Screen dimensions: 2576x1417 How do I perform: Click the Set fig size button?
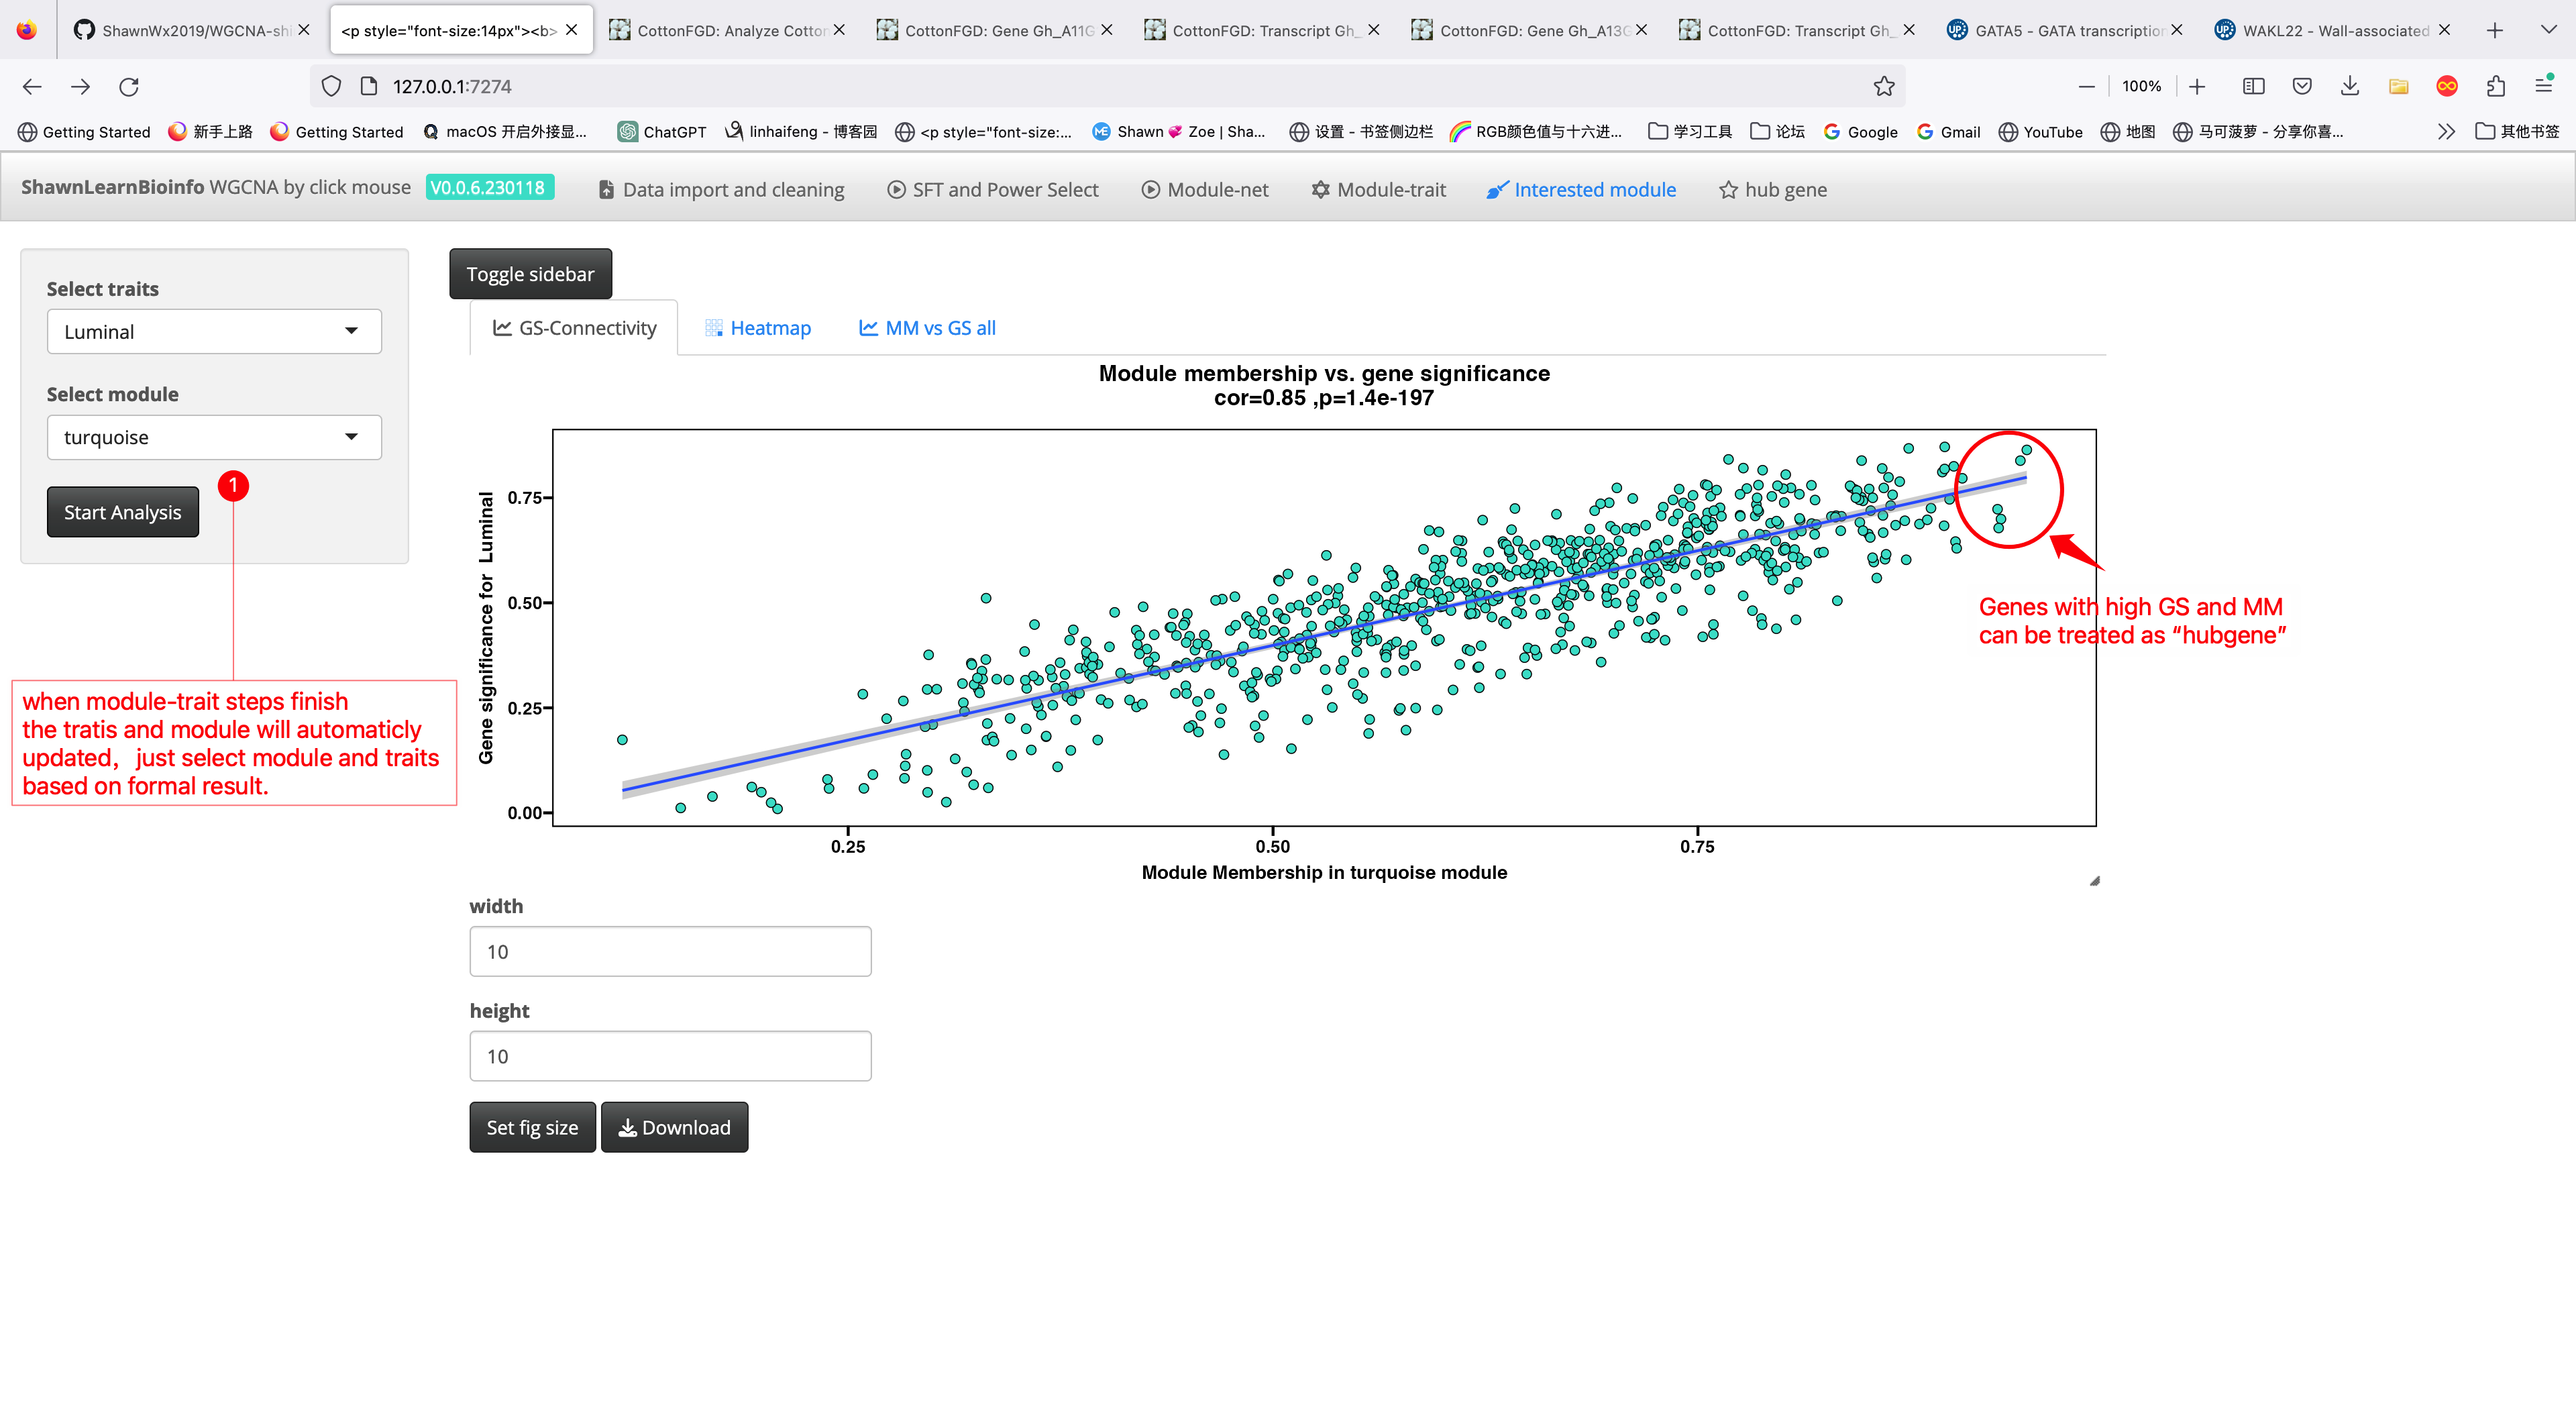[x=532, y=1127]
